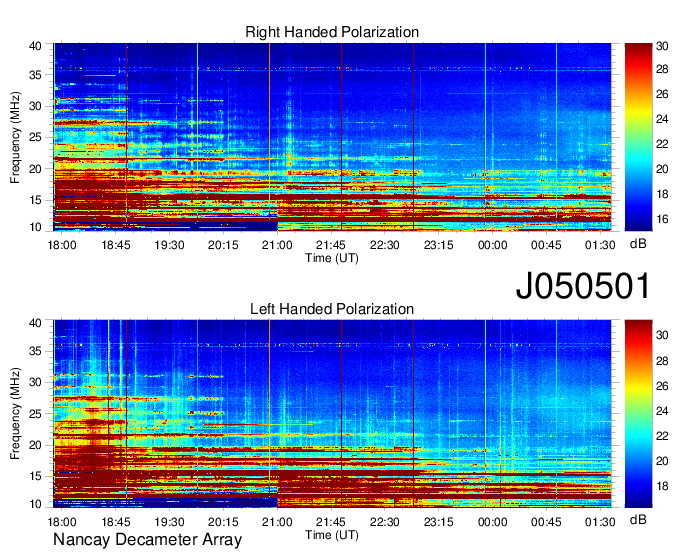Click 22:30 time tick on lower plot
The height and width of the screenshot is (552, 680).
click(385, 522)
